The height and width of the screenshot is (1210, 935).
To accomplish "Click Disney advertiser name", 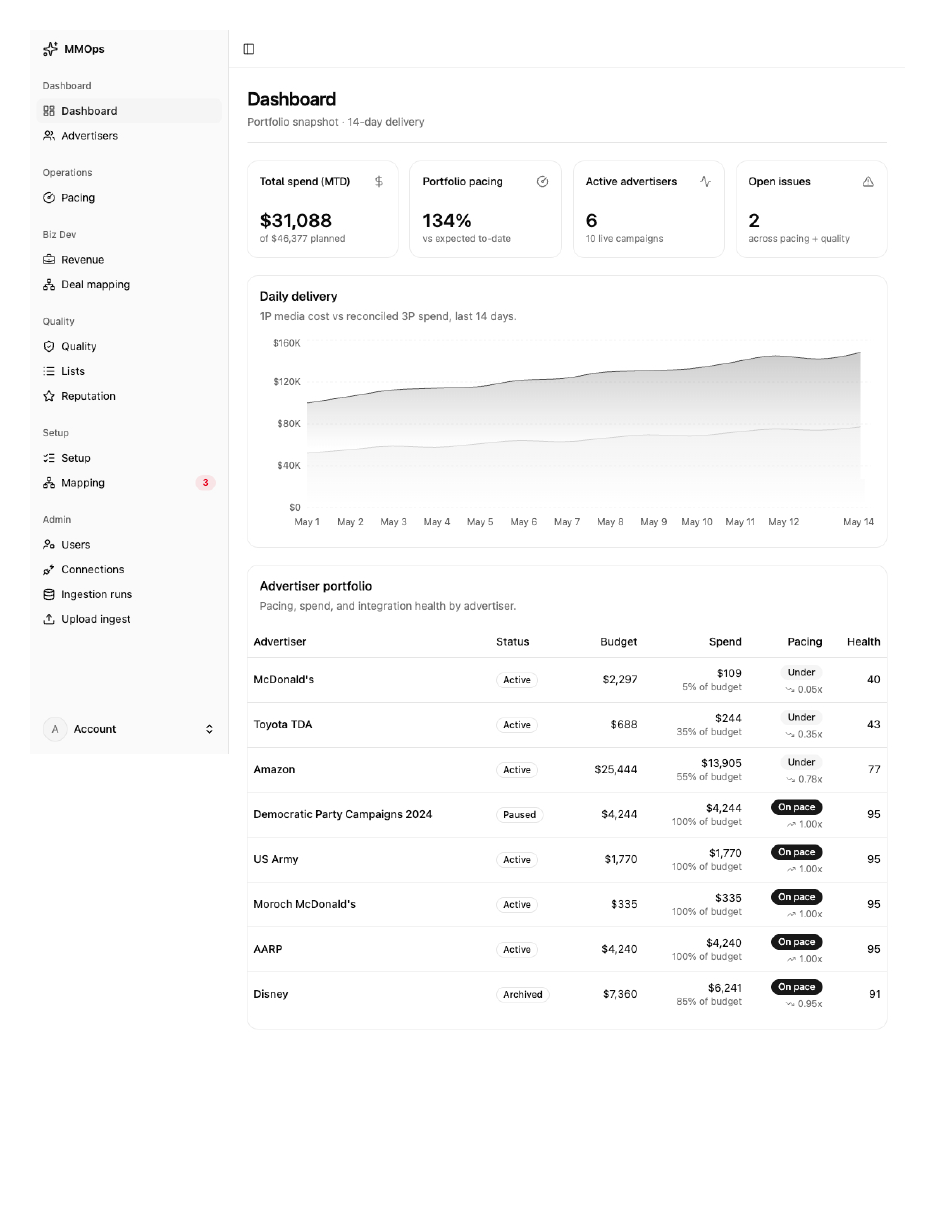I will pyautogui.click(x=271, y=995).
